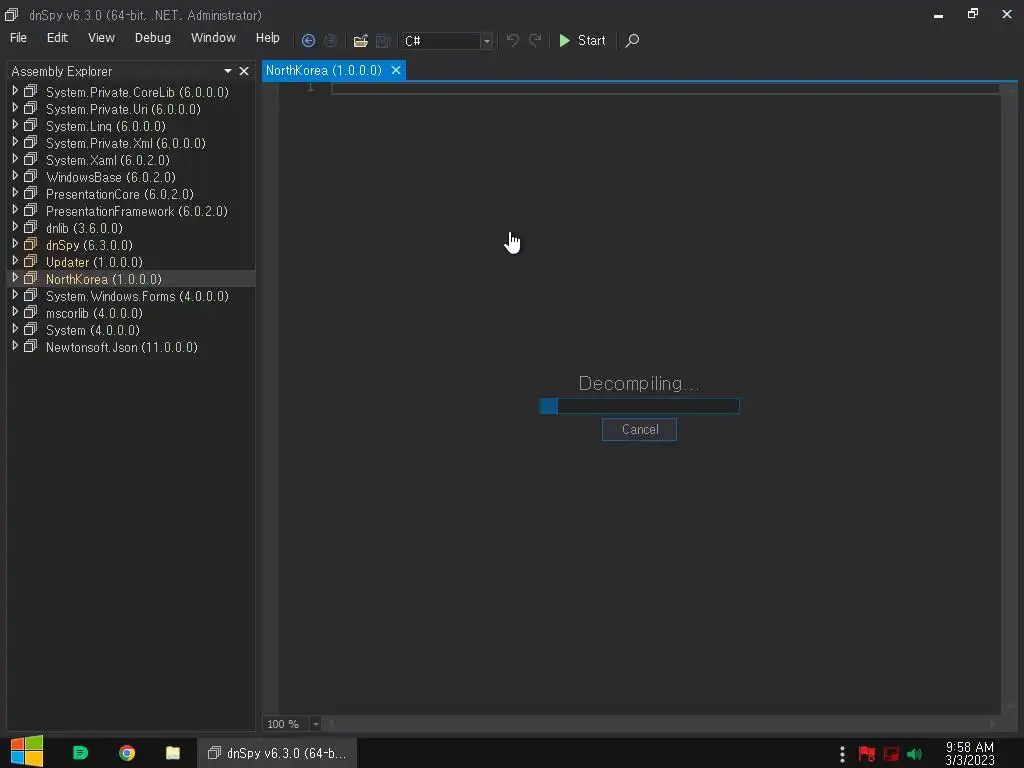Open the Debug menu
Viewport: 1024px width, 768px height.
pyautogui.click(x=153, y=38)
